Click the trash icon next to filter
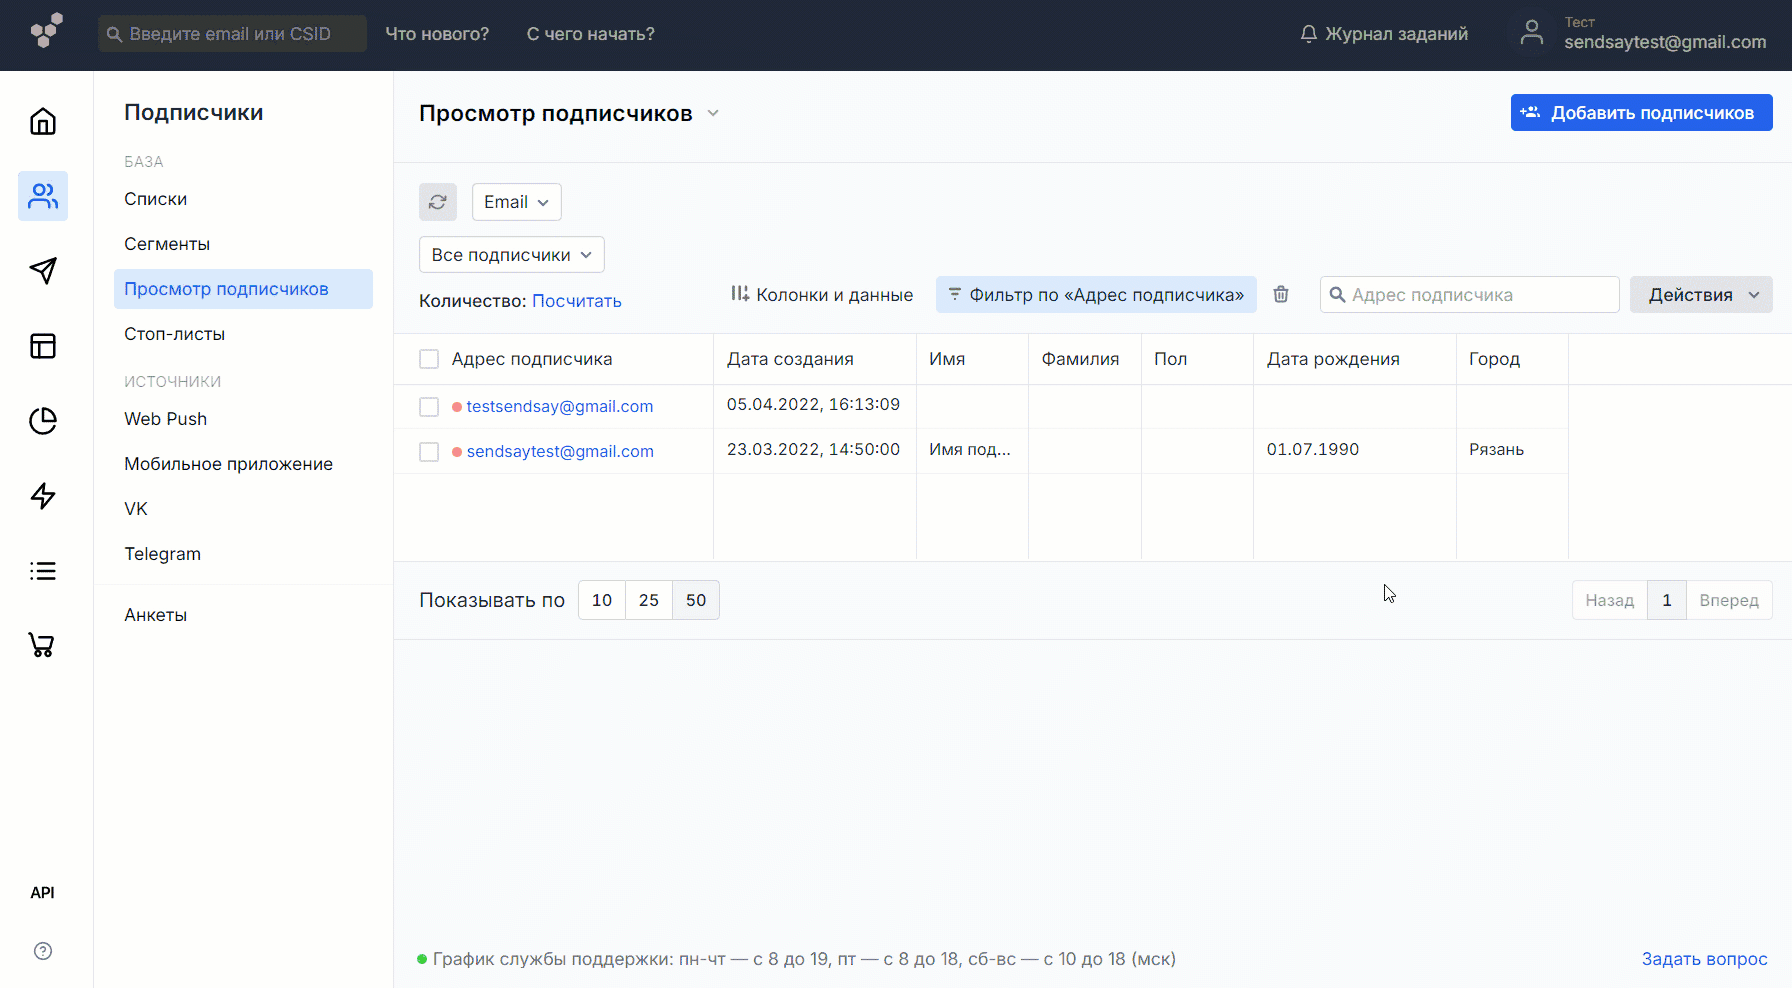 [1281, 295]
